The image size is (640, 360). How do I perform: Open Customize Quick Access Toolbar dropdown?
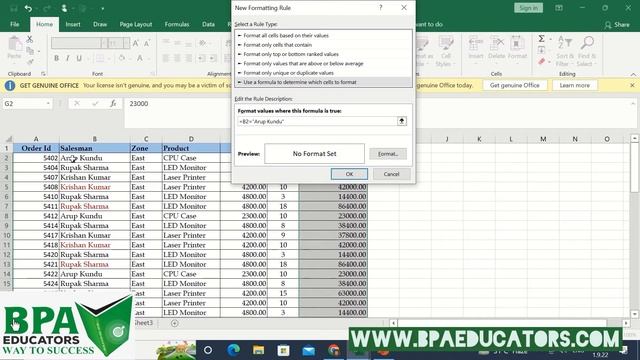[103, 8]
